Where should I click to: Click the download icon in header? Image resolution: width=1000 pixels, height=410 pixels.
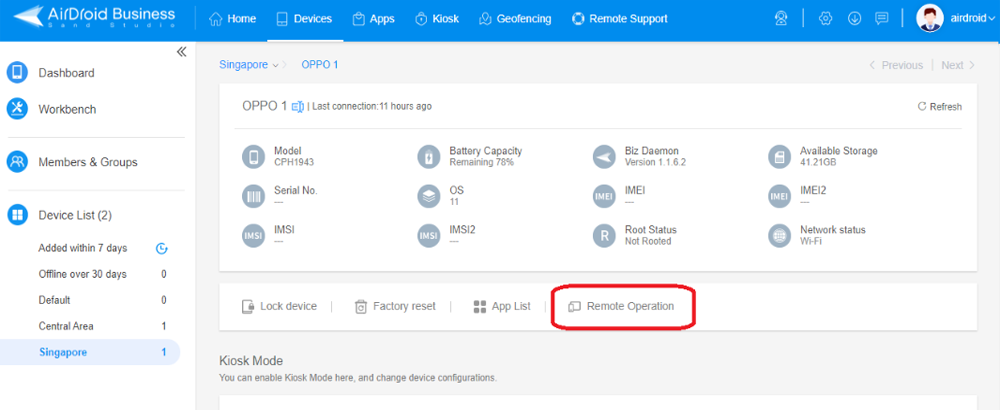click(x=854, y=18)
